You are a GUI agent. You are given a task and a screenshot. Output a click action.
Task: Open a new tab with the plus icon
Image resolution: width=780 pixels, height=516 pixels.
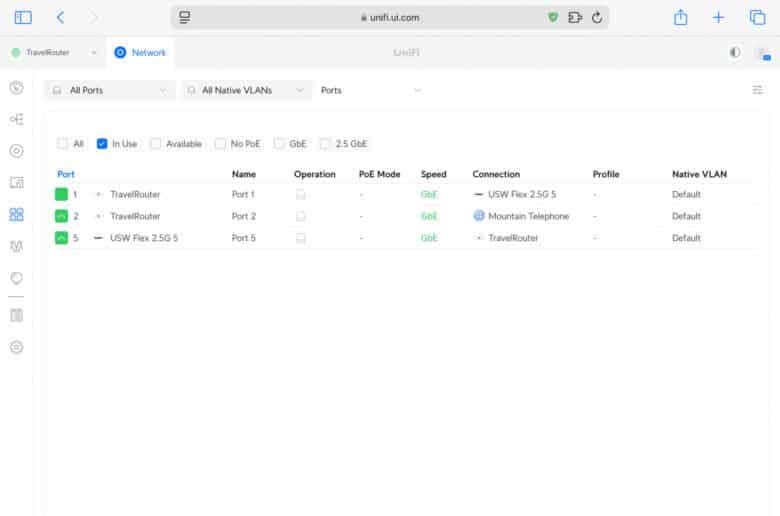pos(718,18)
